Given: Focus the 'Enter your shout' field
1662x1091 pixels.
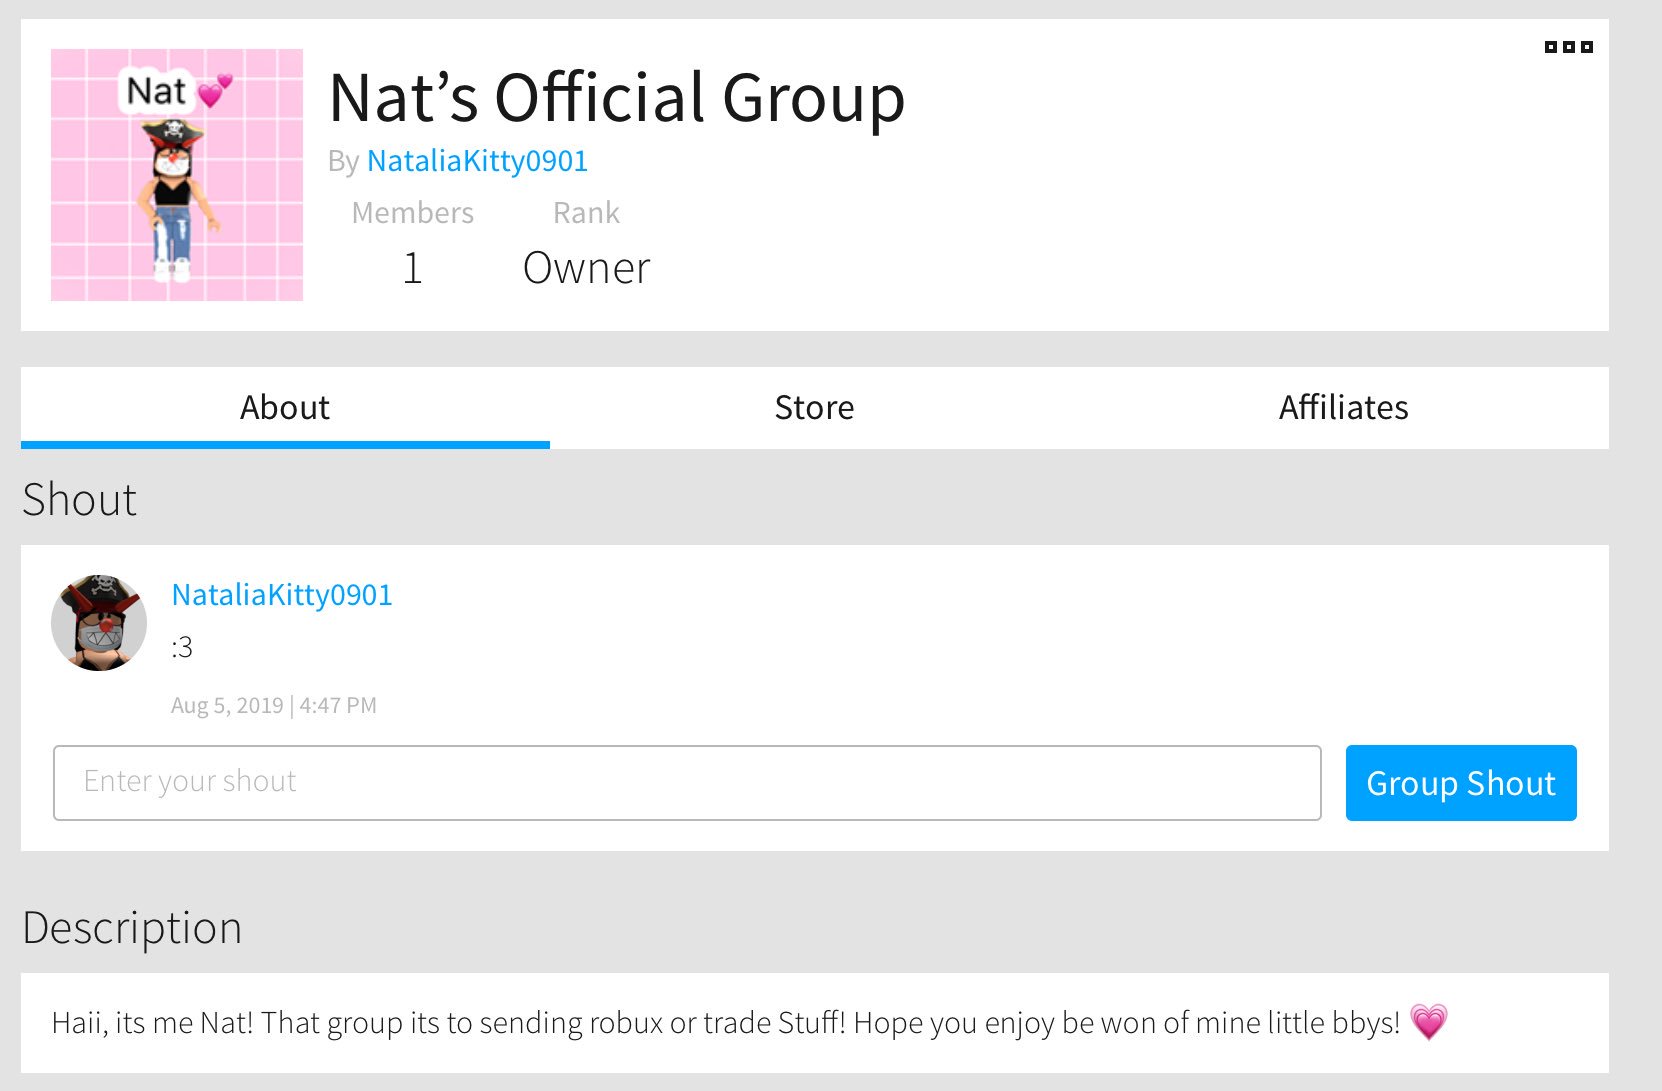Looking at the screenshot, I should click(687, 782).
